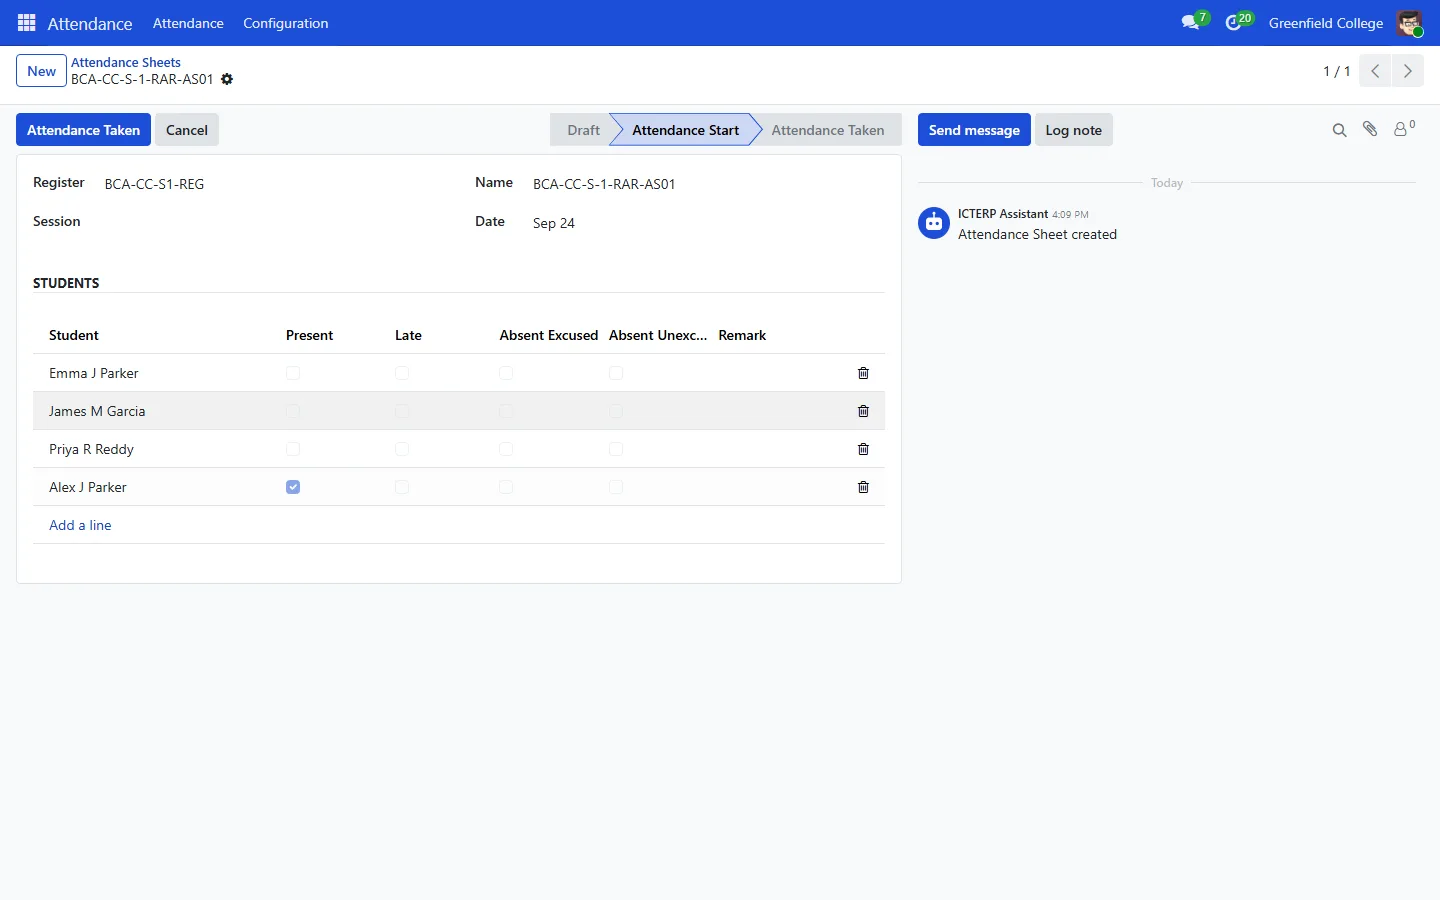Screen dimensions: 1440x900
Task: Delete the James M Garcia row
Action: [x=863, y=411]
